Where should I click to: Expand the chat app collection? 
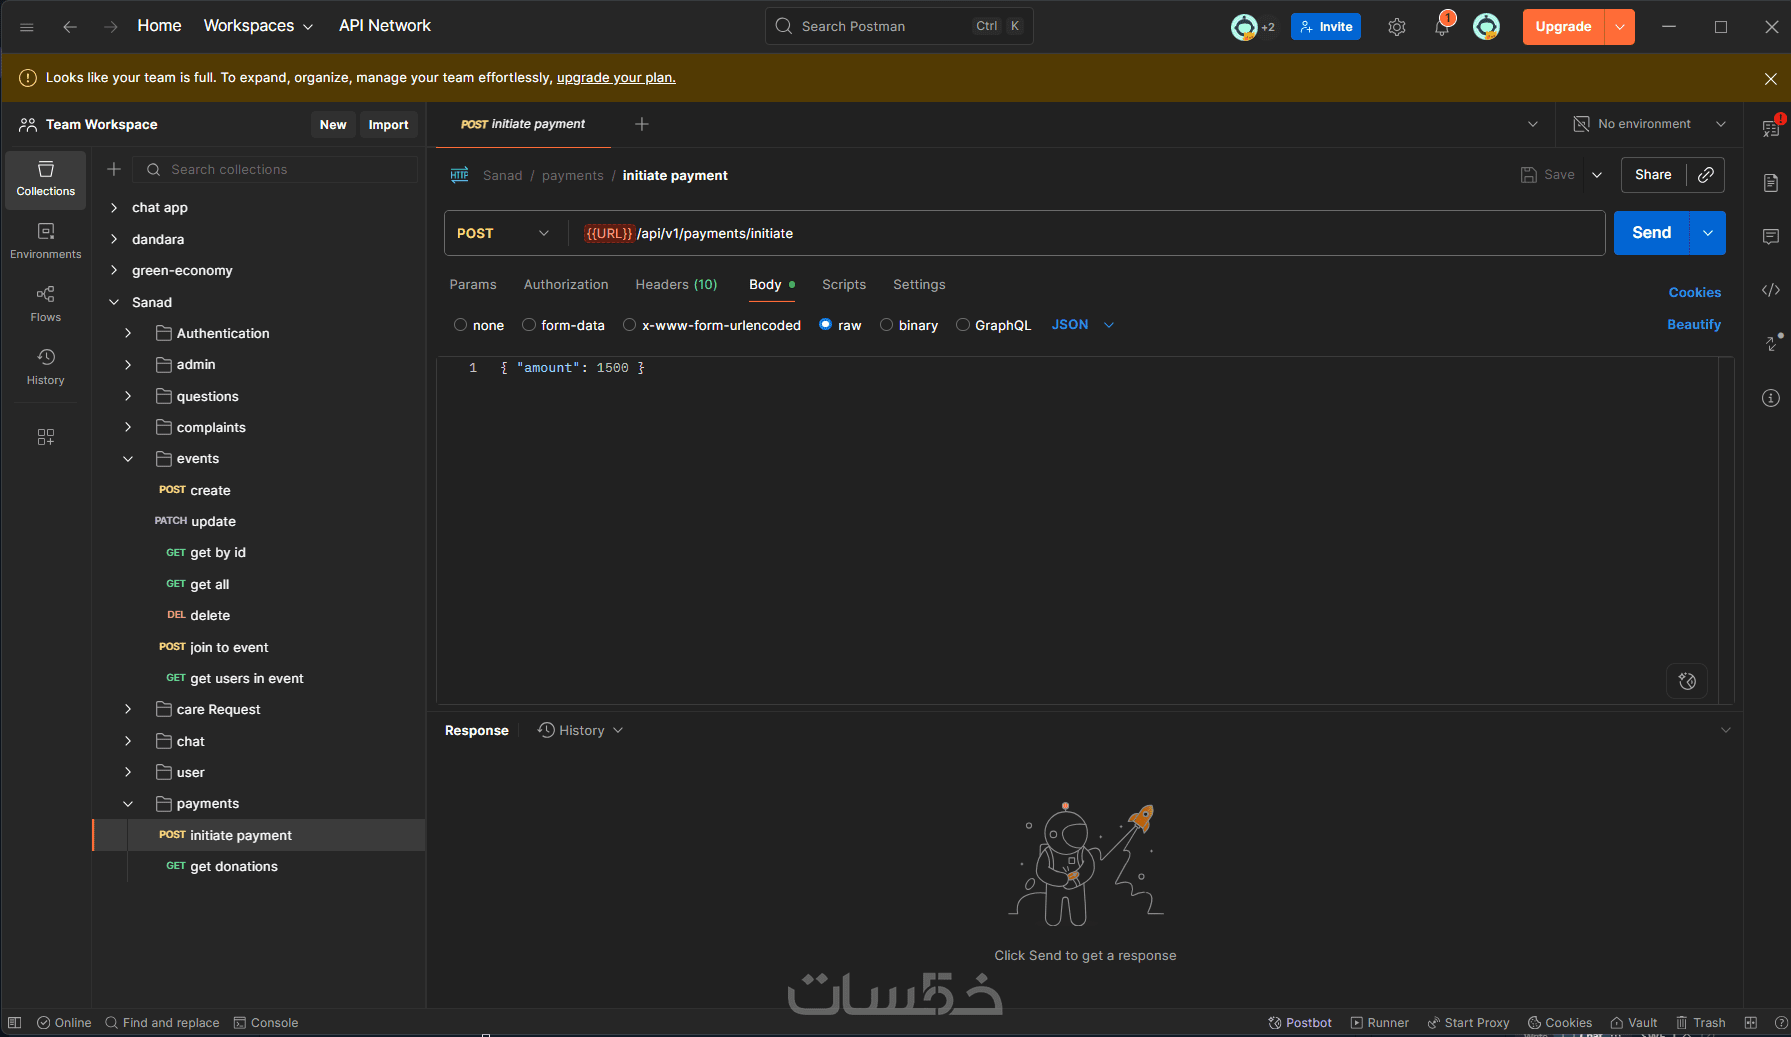[x=114, y=208]
